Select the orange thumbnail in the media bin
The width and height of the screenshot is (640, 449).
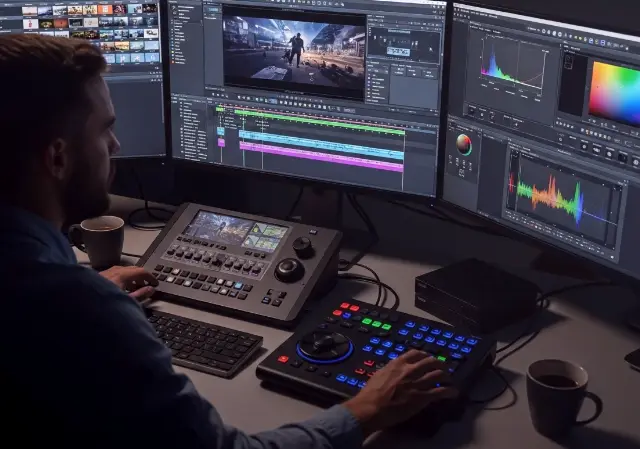(x=105, y=9)
